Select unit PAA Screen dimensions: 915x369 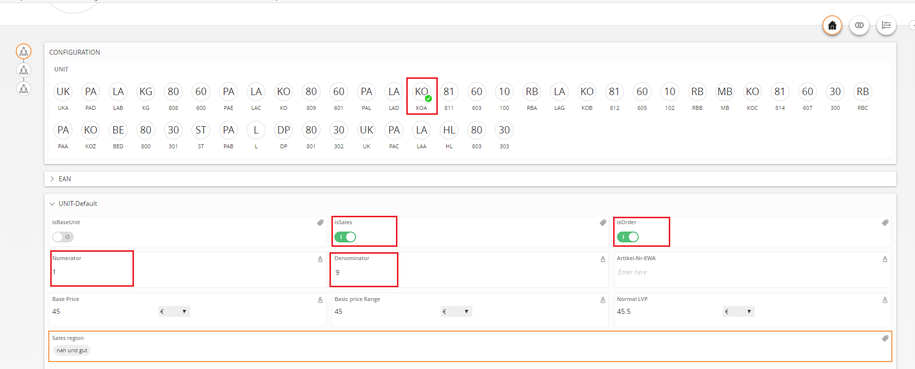click(x=62, y=130)
